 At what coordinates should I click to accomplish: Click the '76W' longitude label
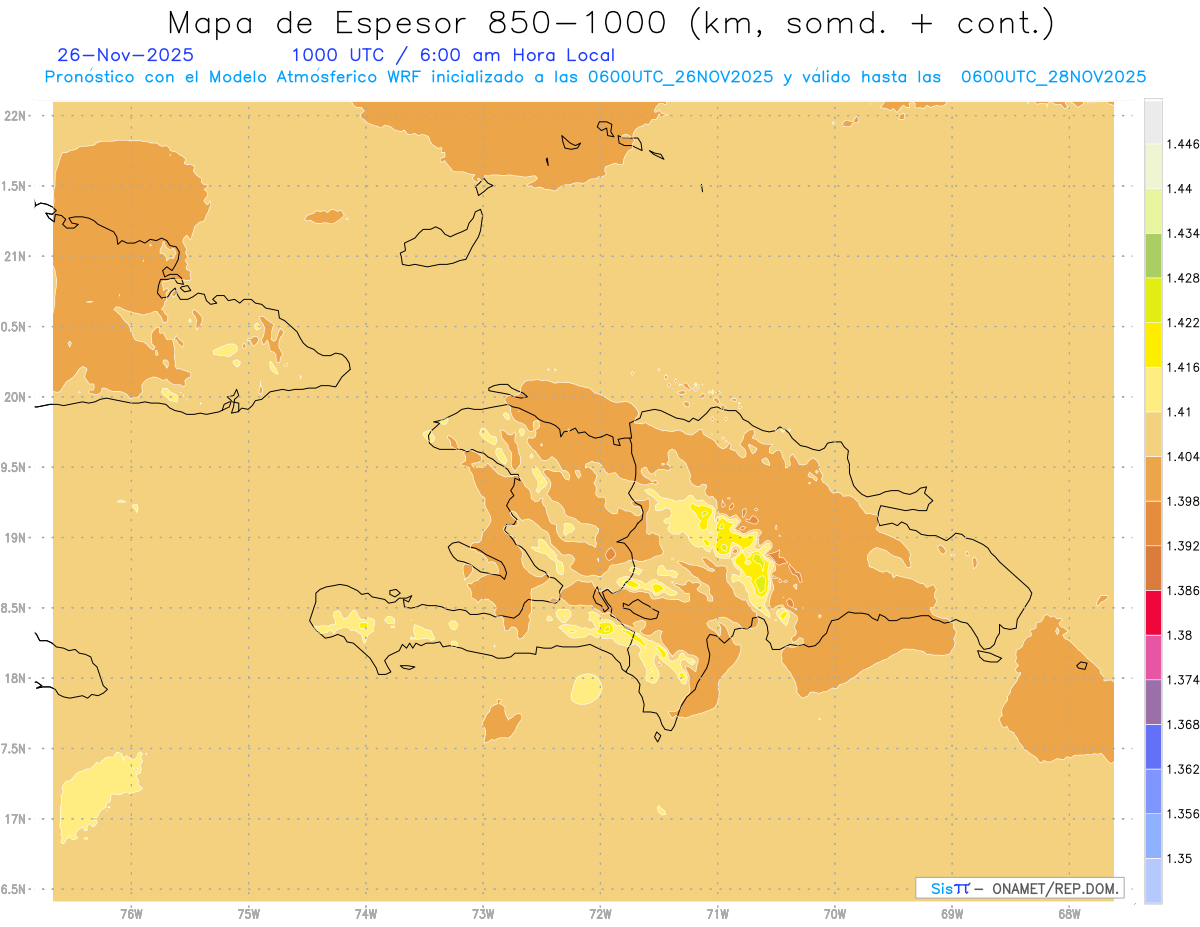coord(131,914)
